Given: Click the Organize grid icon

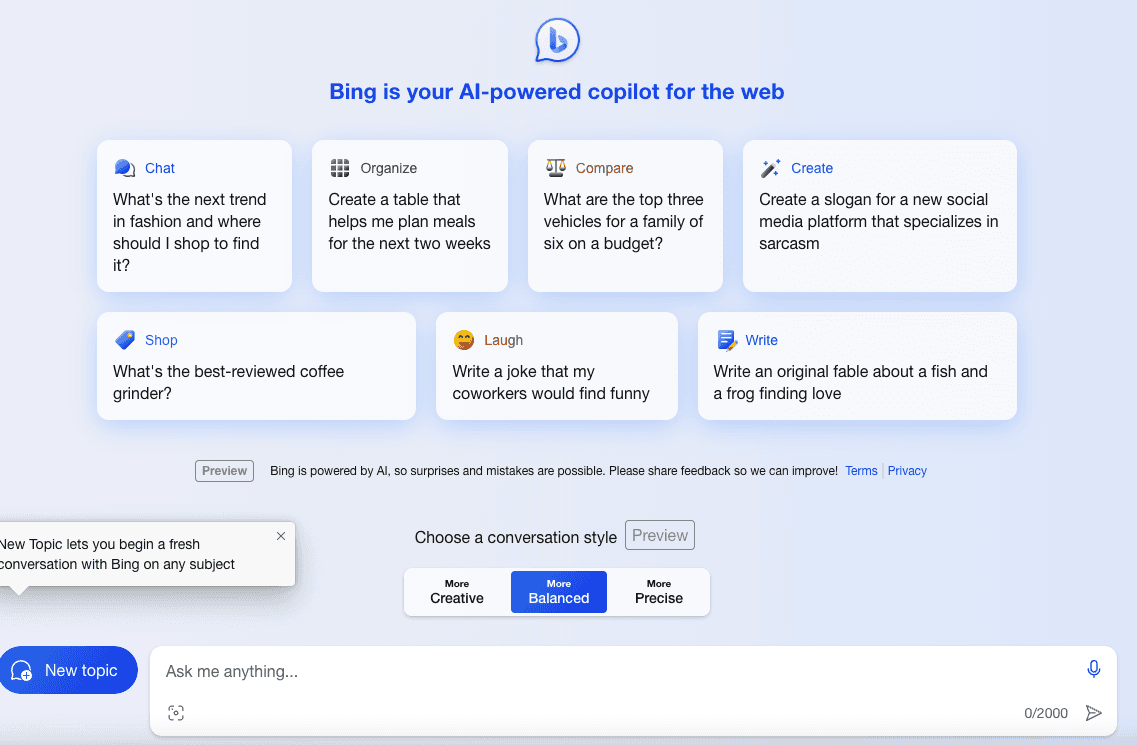Looking at the screenshot, I should click(340, 168).
